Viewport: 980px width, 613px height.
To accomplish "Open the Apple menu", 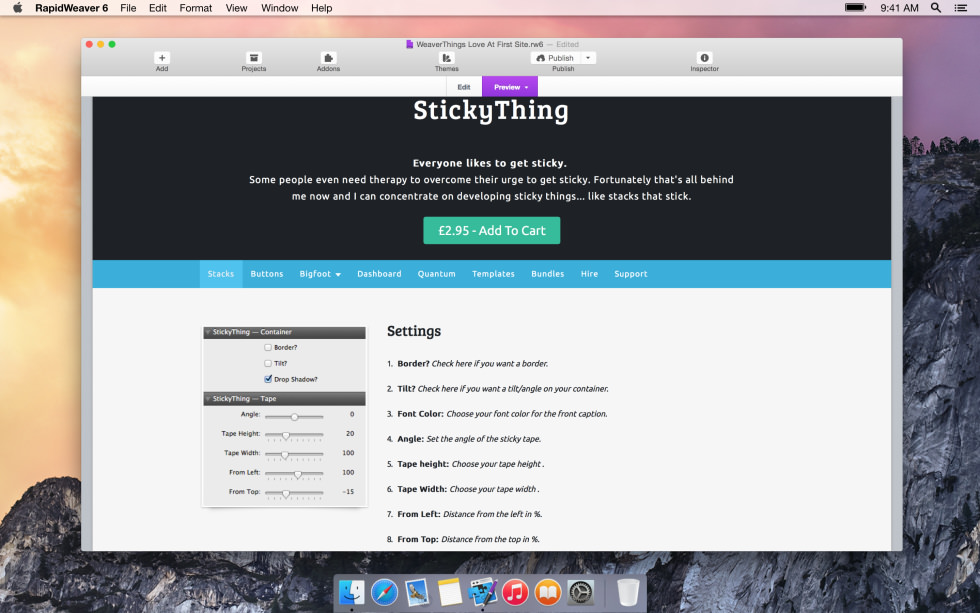I will coord(18,8).
